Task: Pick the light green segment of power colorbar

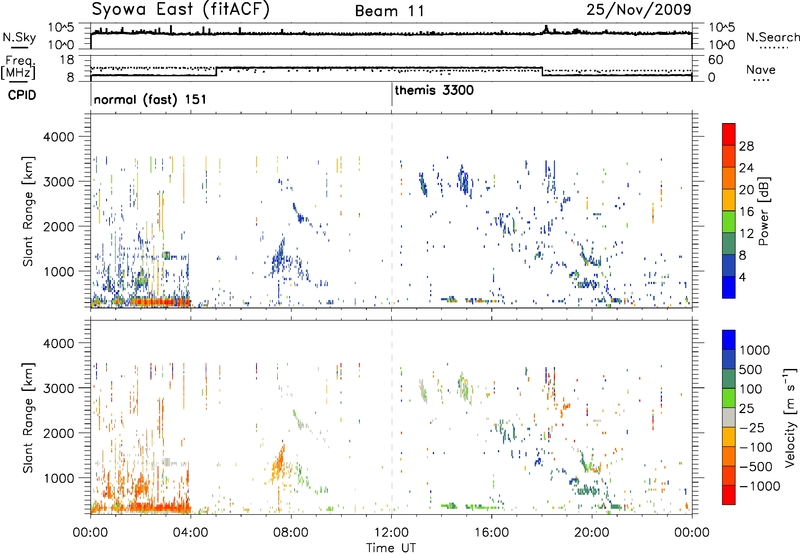Action: click(729, 222)
